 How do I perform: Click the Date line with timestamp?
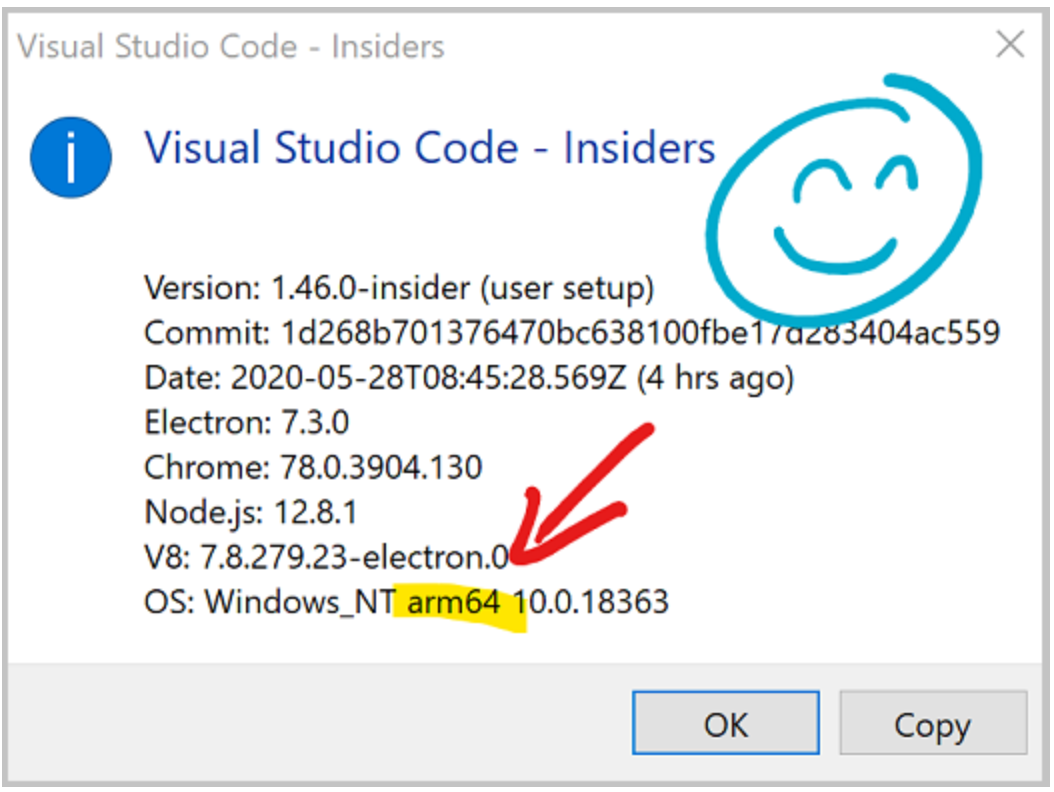pos(469,378)
